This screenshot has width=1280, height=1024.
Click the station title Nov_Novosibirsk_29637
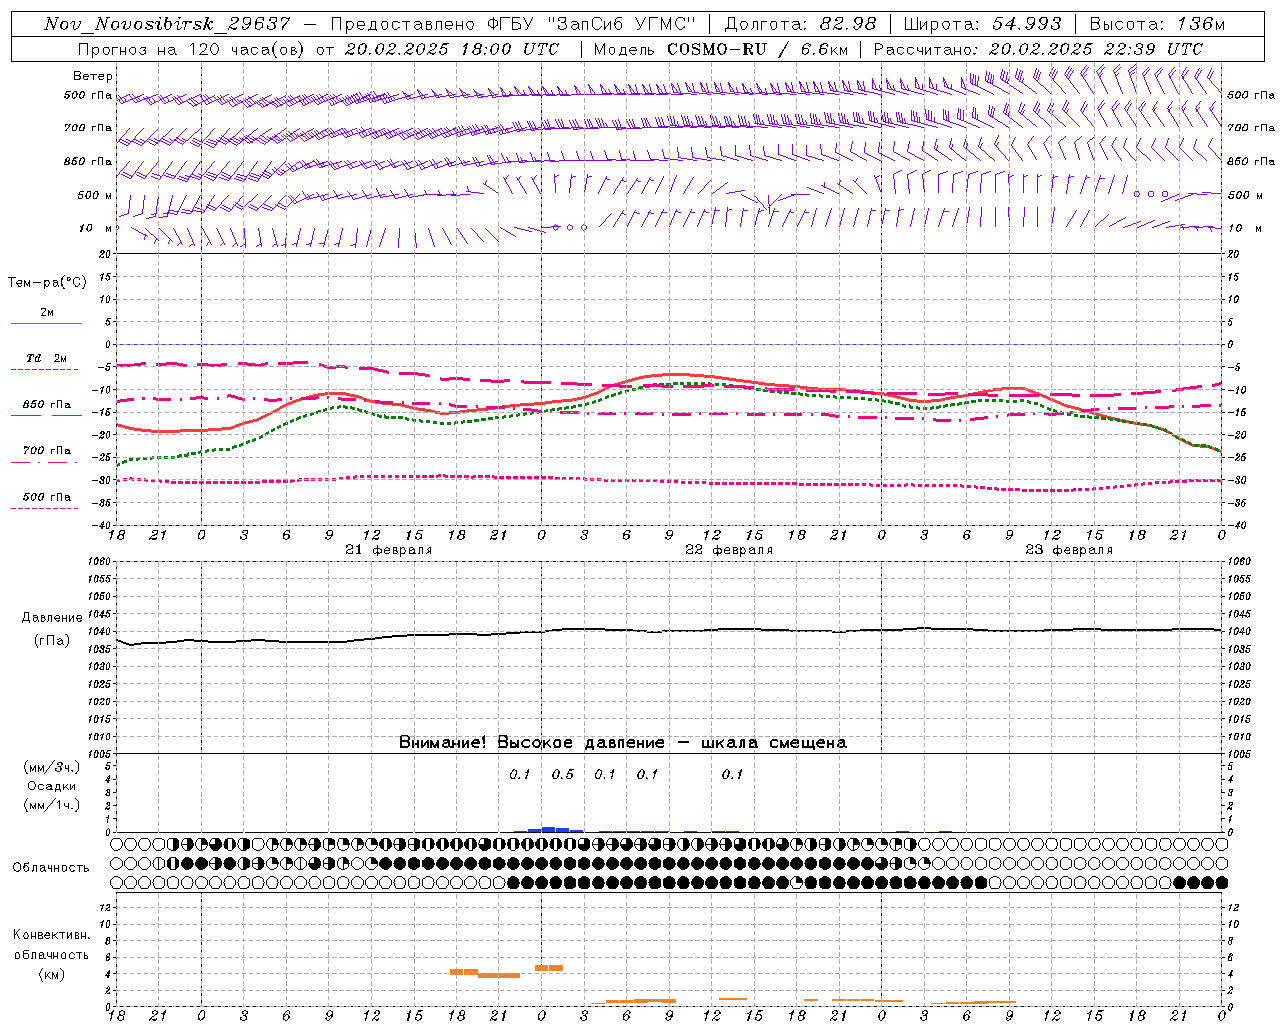[167, 24]
